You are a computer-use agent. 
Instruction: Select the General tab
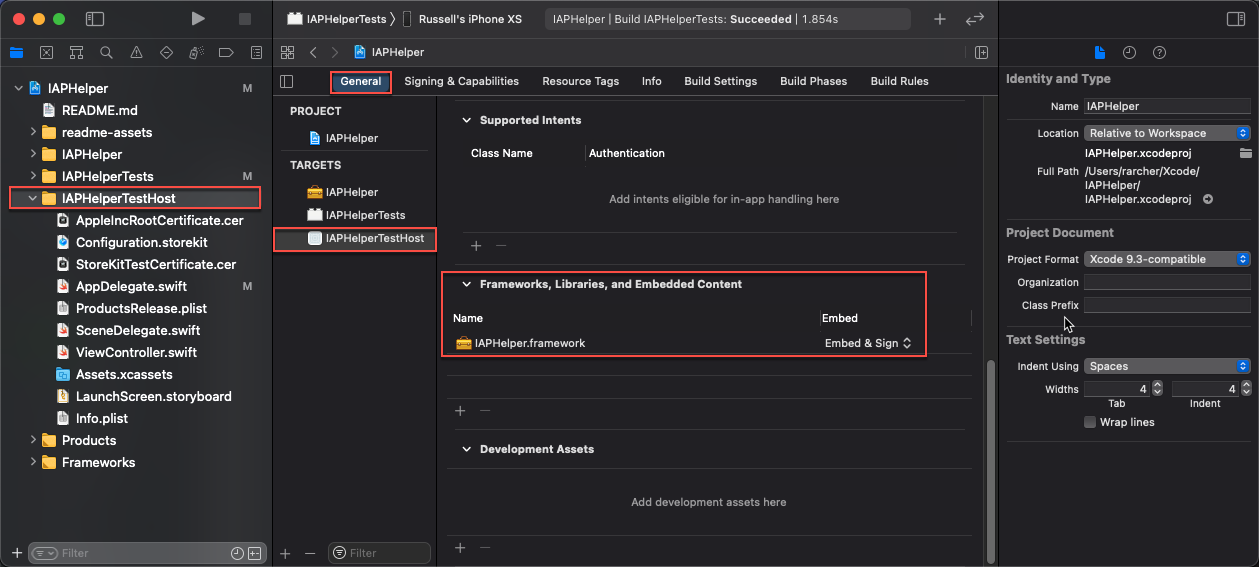[x=361, y=81]
